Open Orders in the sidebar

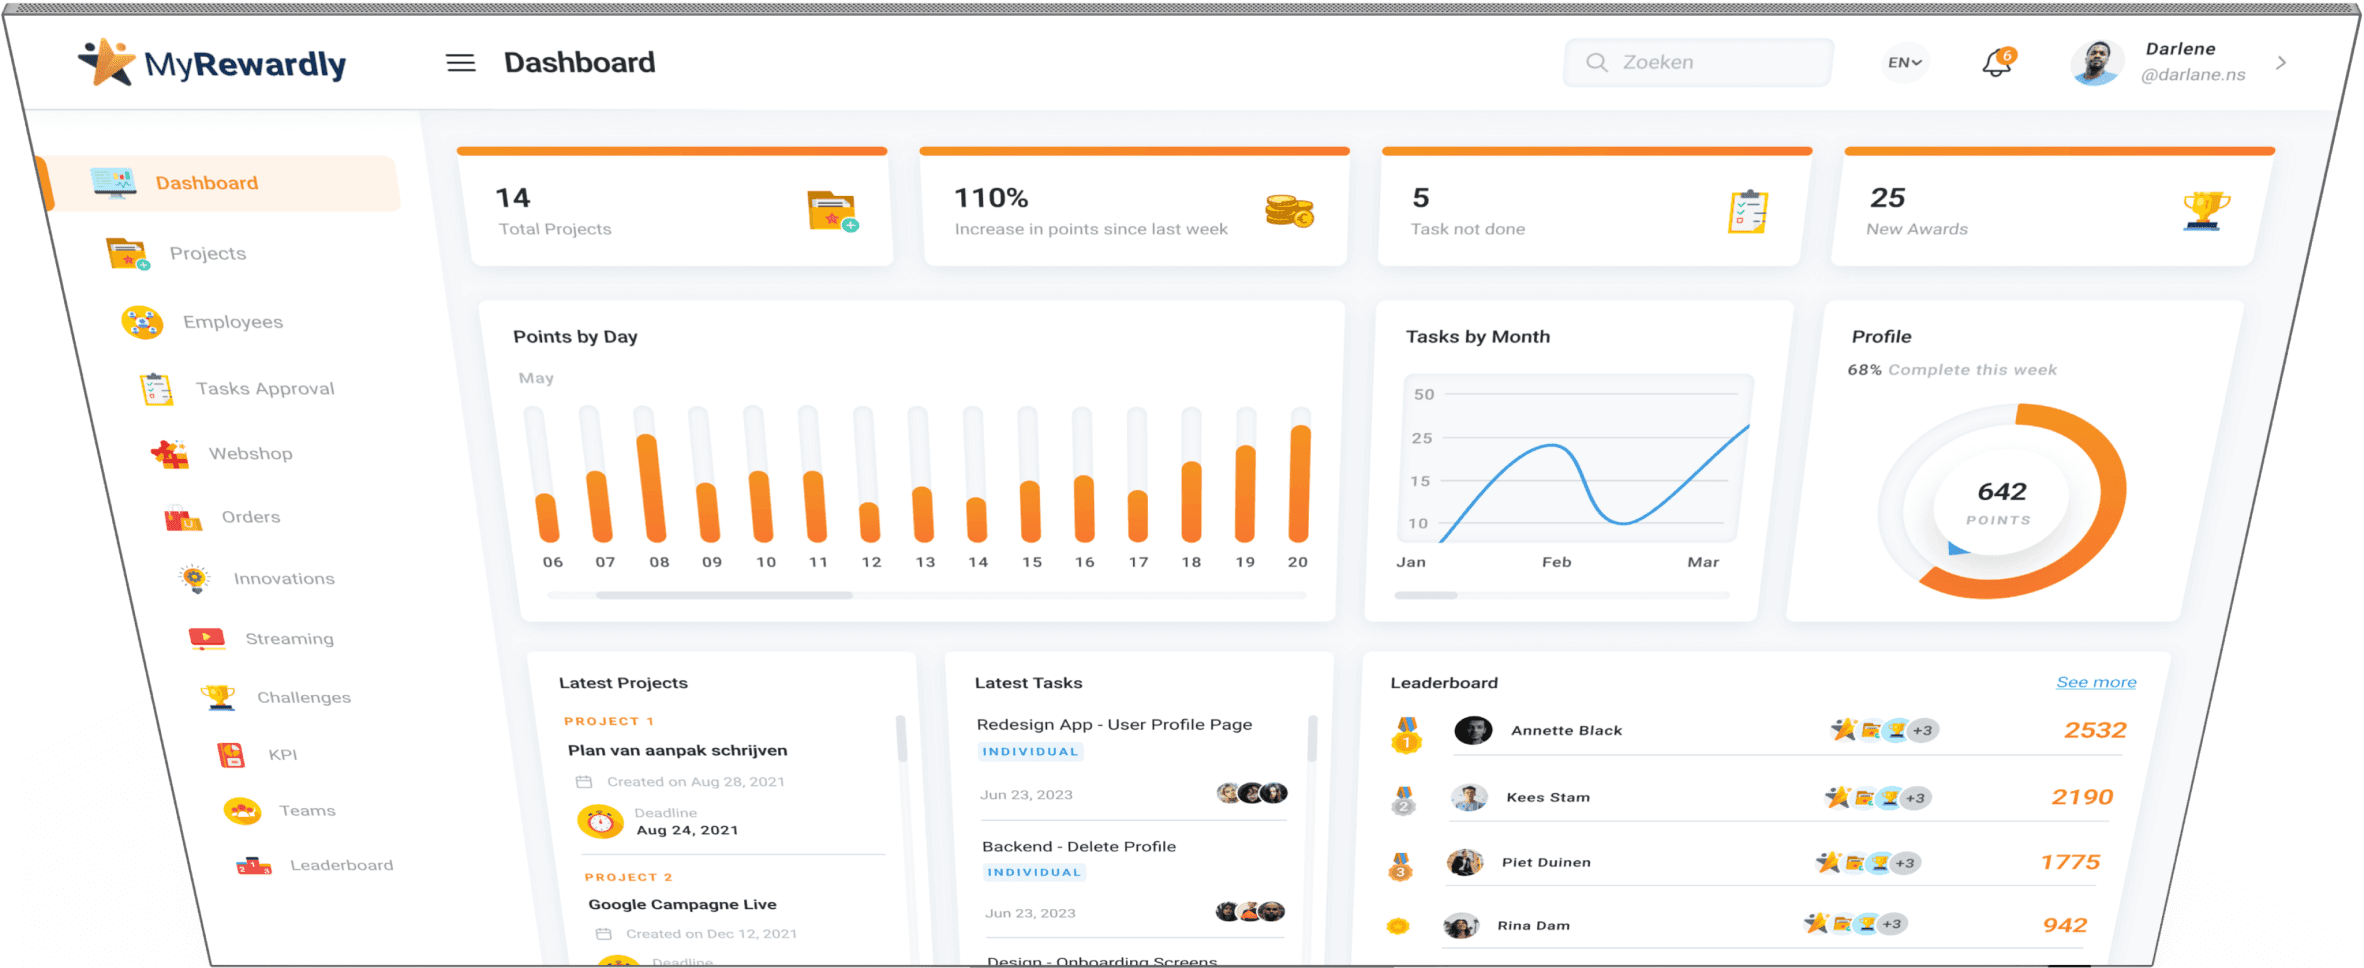pyautogui.click(x=250, y=517)
